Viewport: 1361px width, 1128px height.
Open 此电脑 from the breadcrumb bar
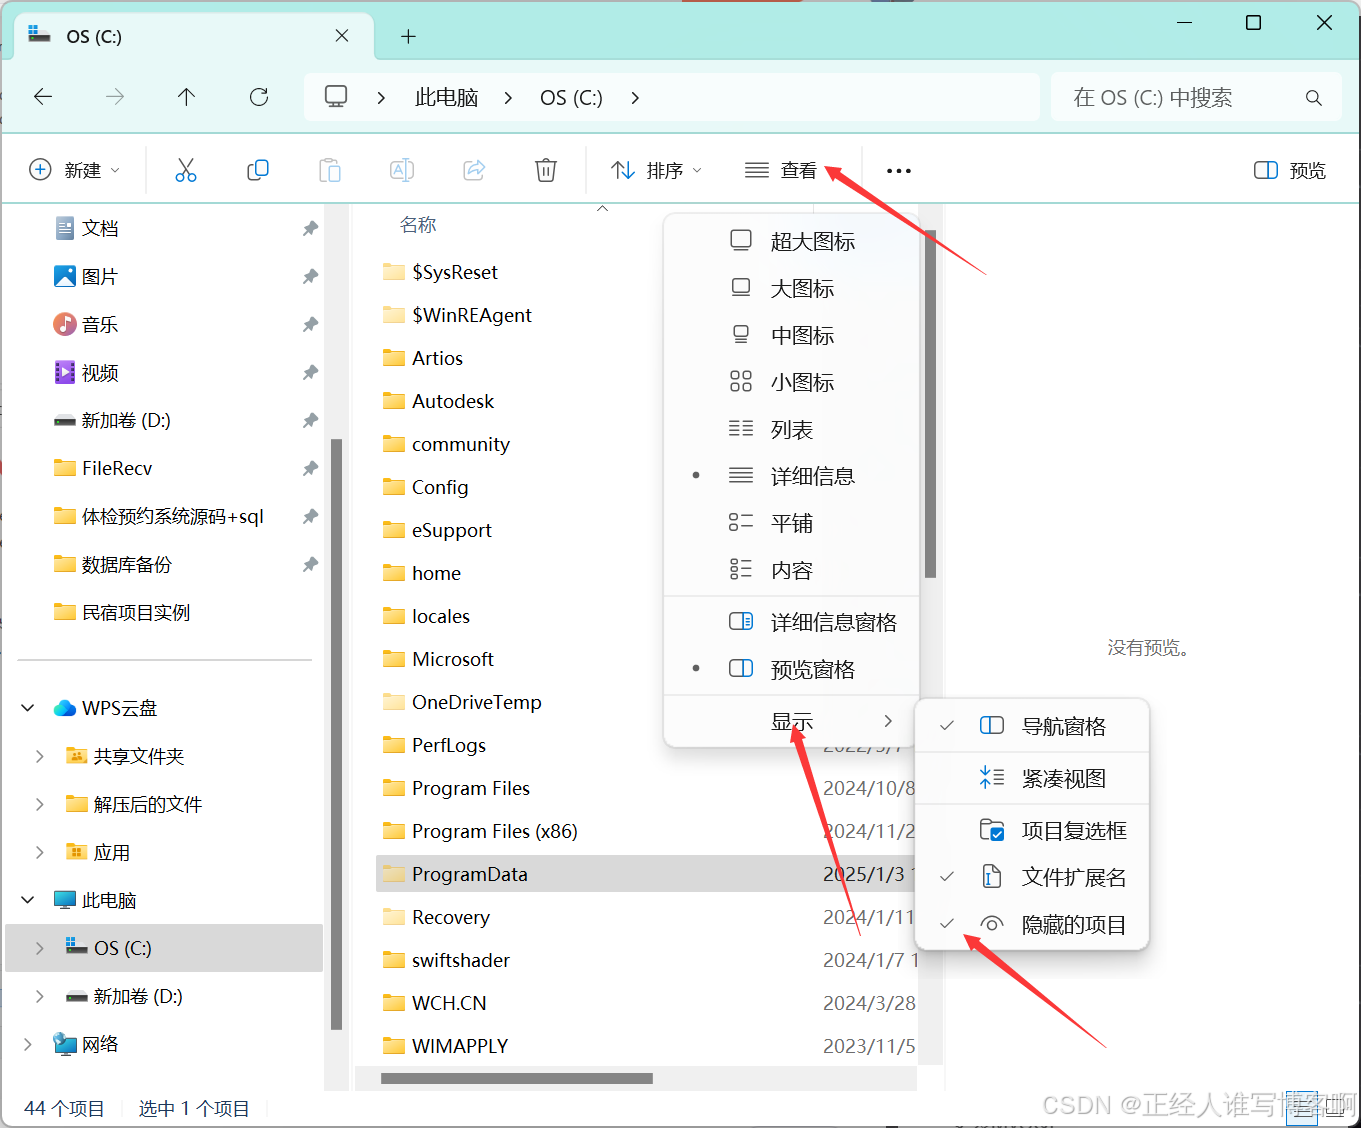446,96
